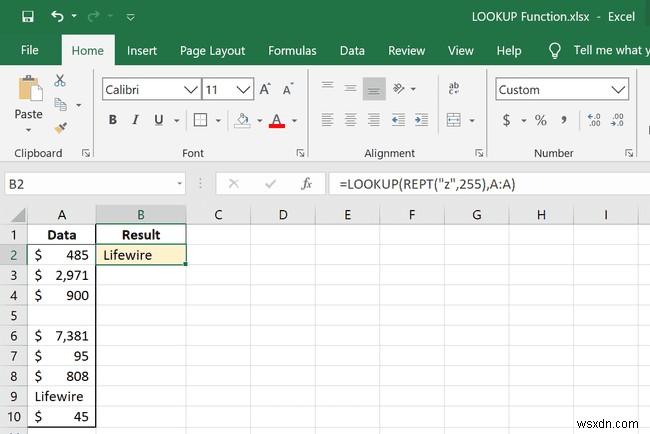Click Decrease Font Size icon

[288, 89]
